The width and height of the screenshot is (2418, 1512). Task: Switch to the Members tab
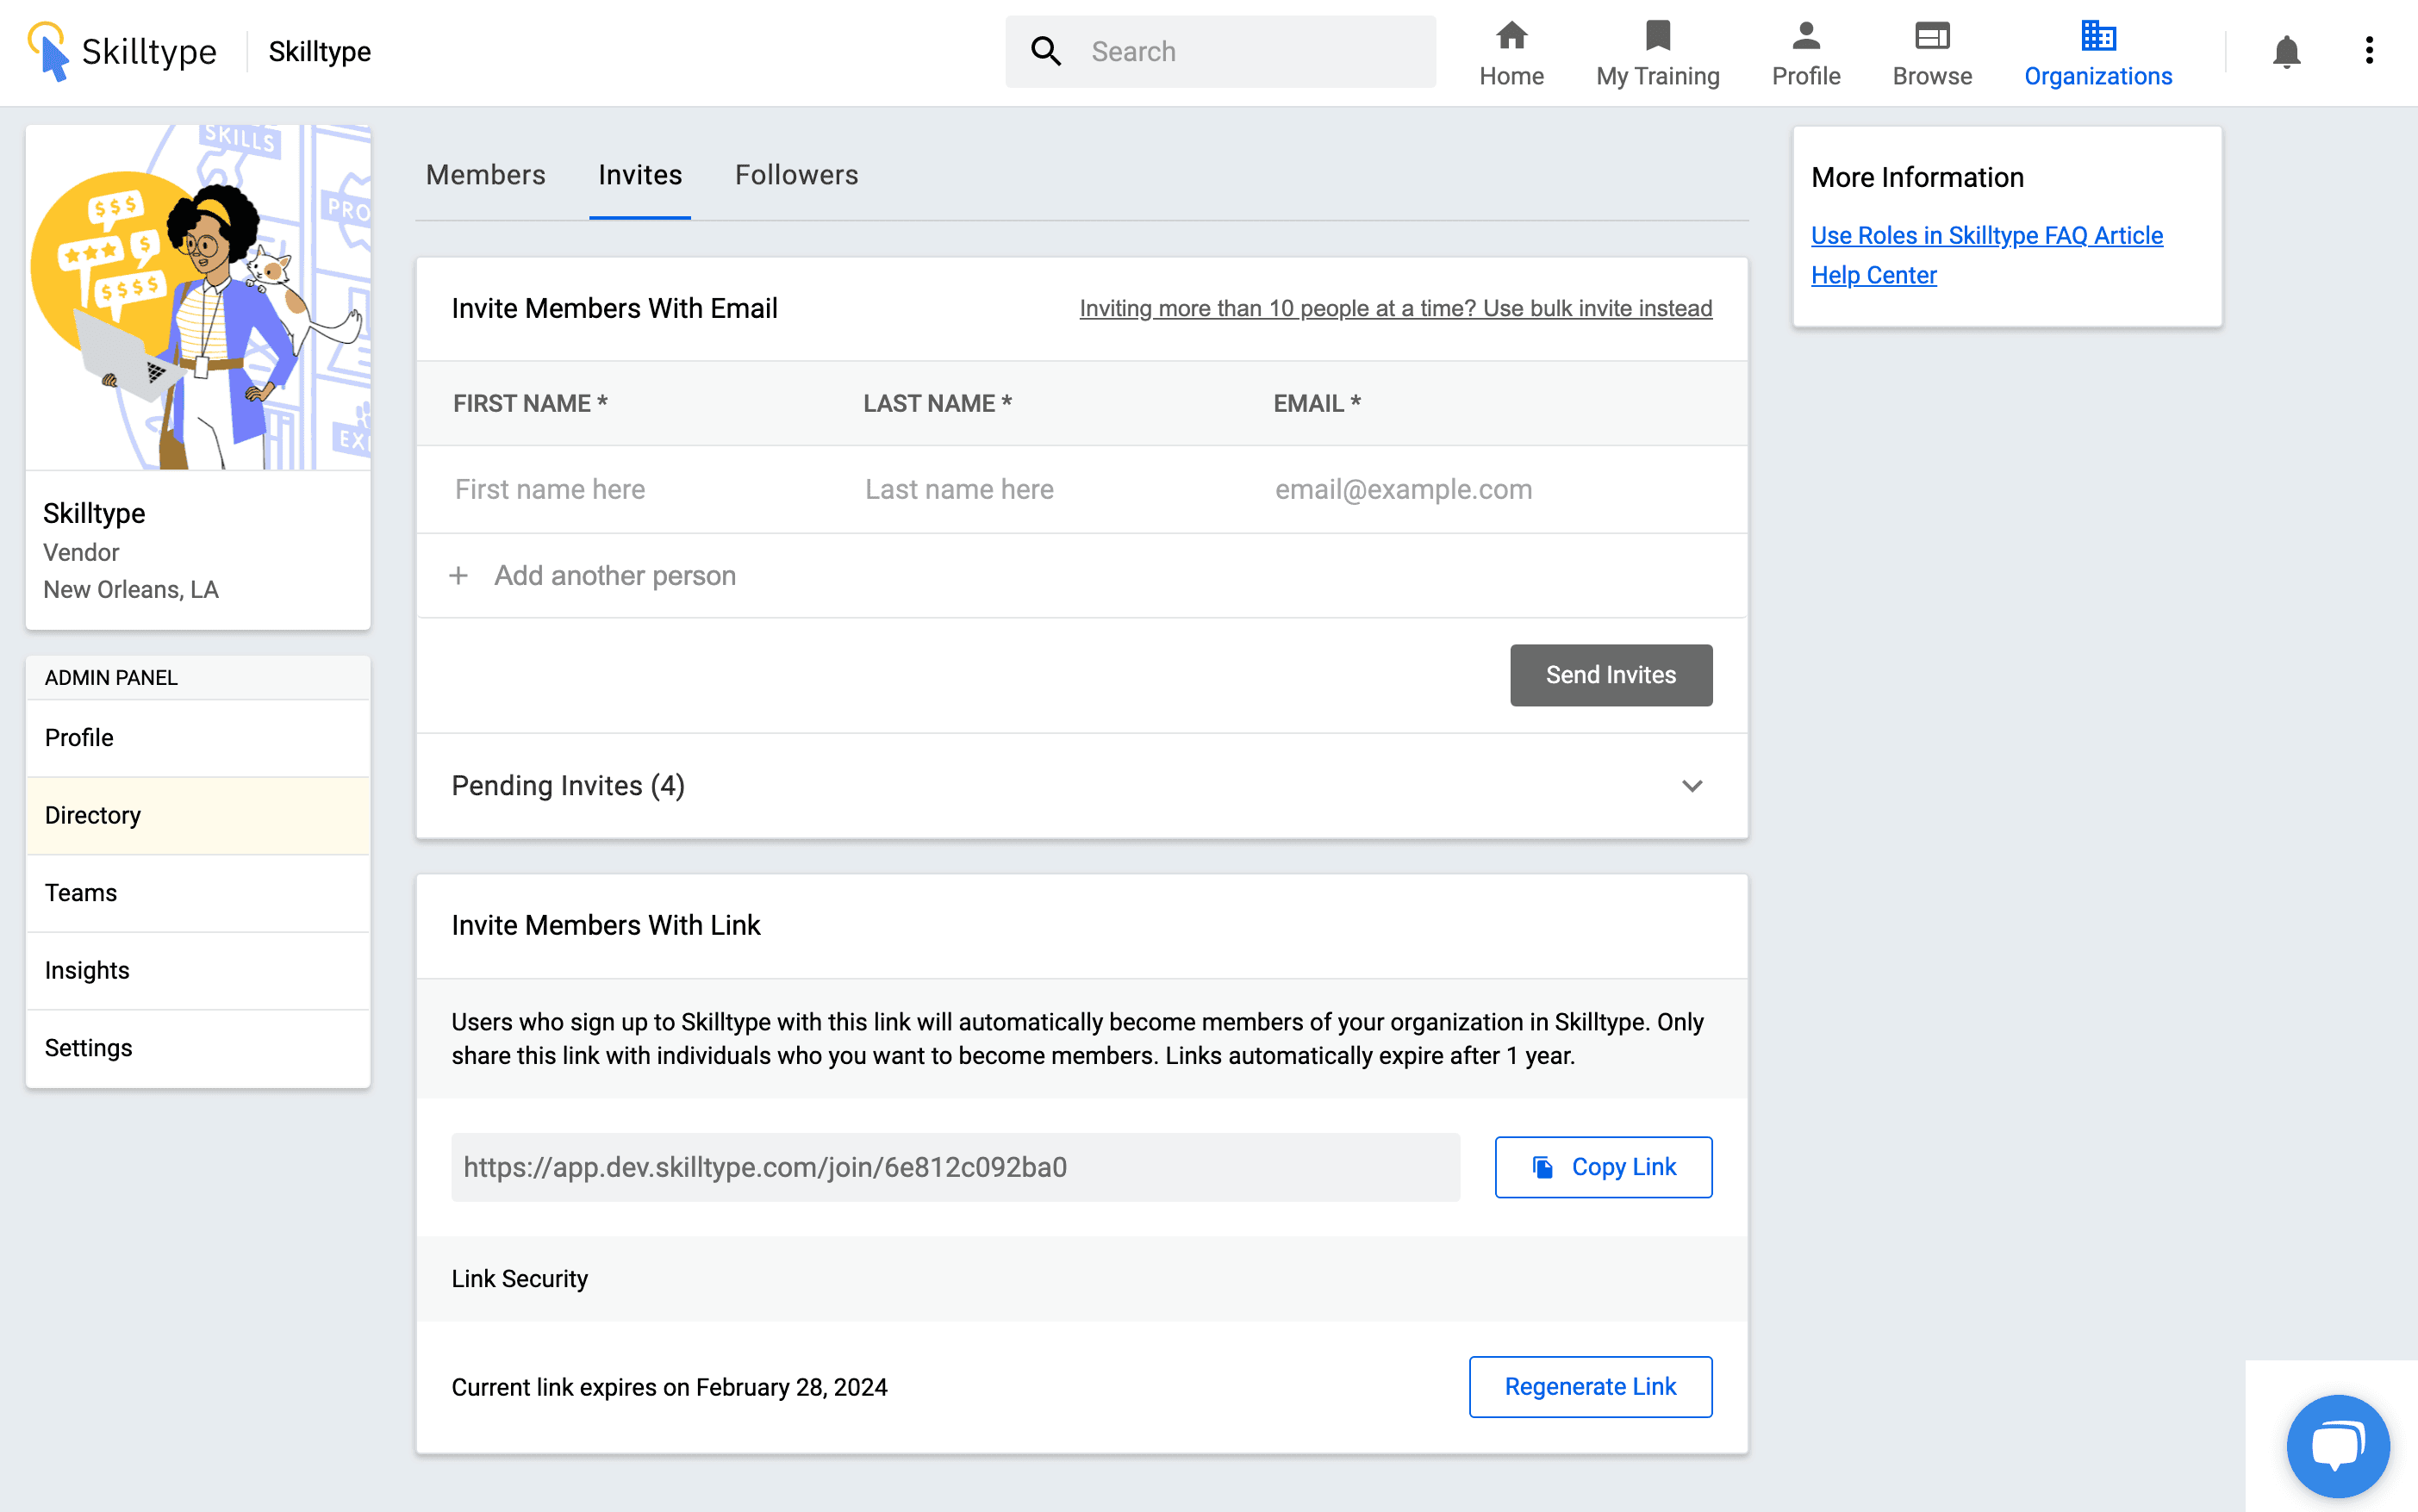click(x=485, y=175)
